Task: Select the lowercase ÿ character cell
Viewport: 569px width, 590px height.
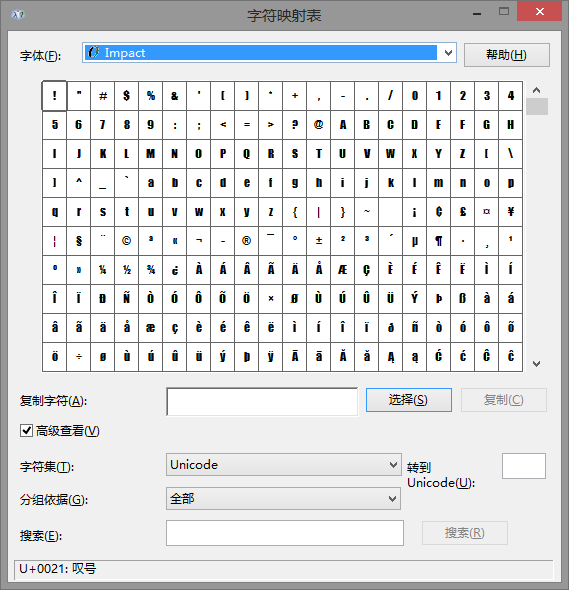Action: [x=271, y=356]
